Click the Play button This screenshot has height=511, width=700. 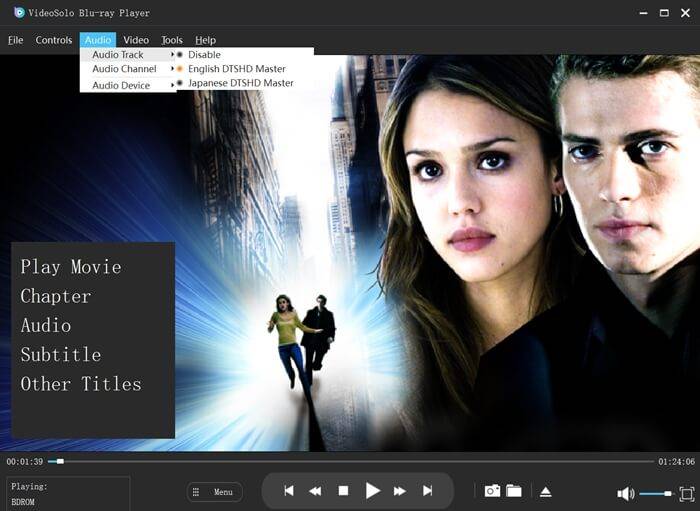click(372, 491)
